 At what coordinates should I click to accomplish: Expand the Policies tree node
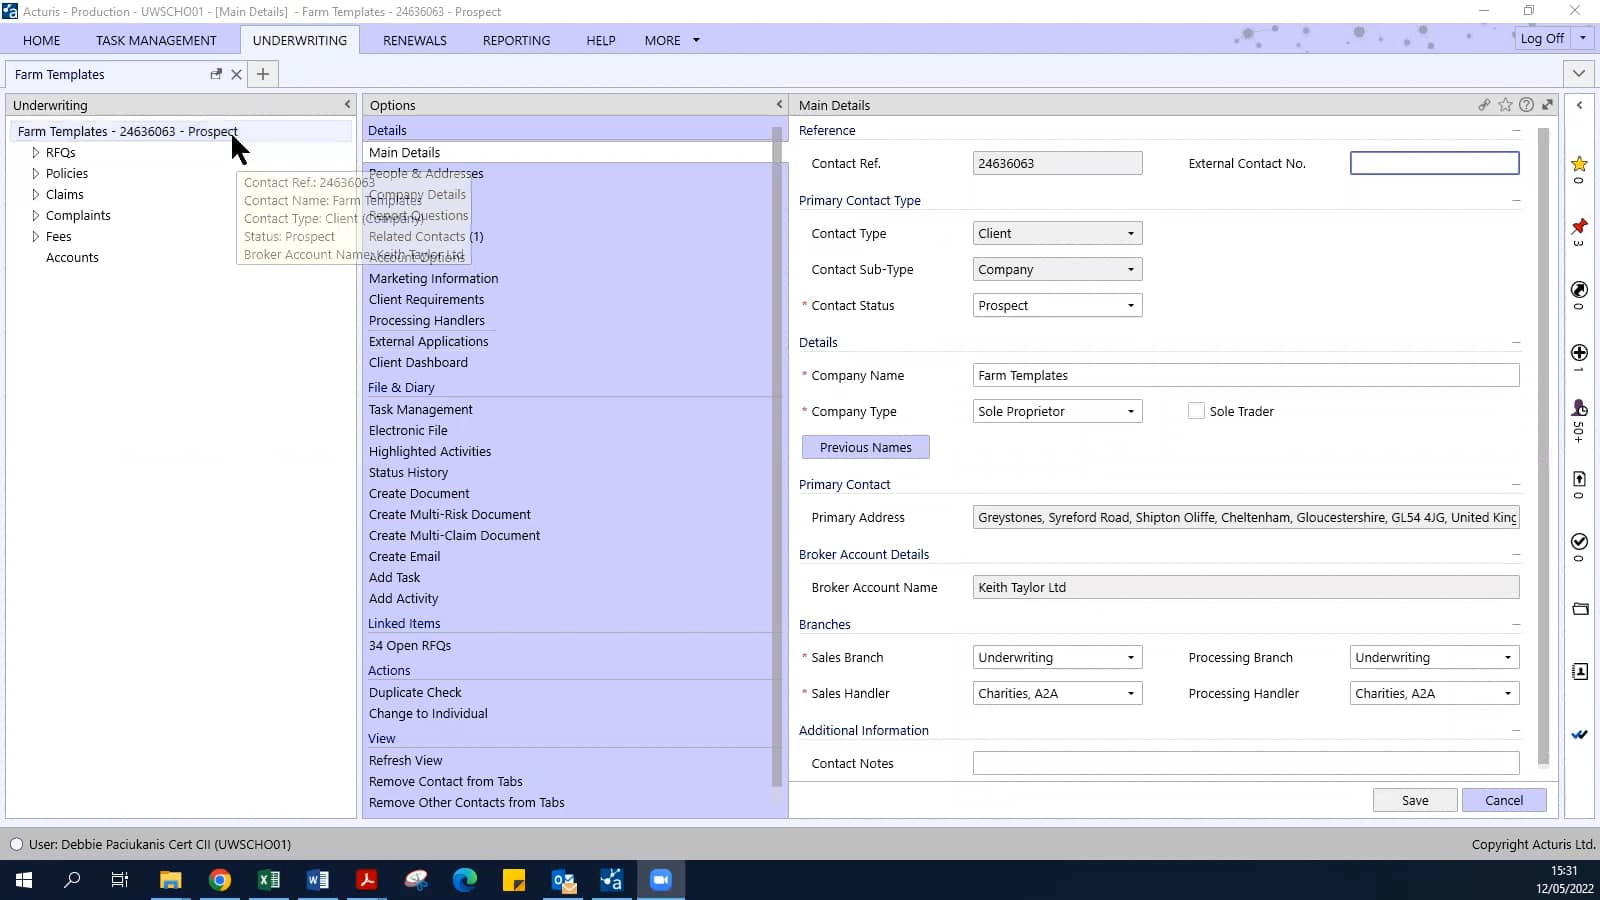pos(36,174)
